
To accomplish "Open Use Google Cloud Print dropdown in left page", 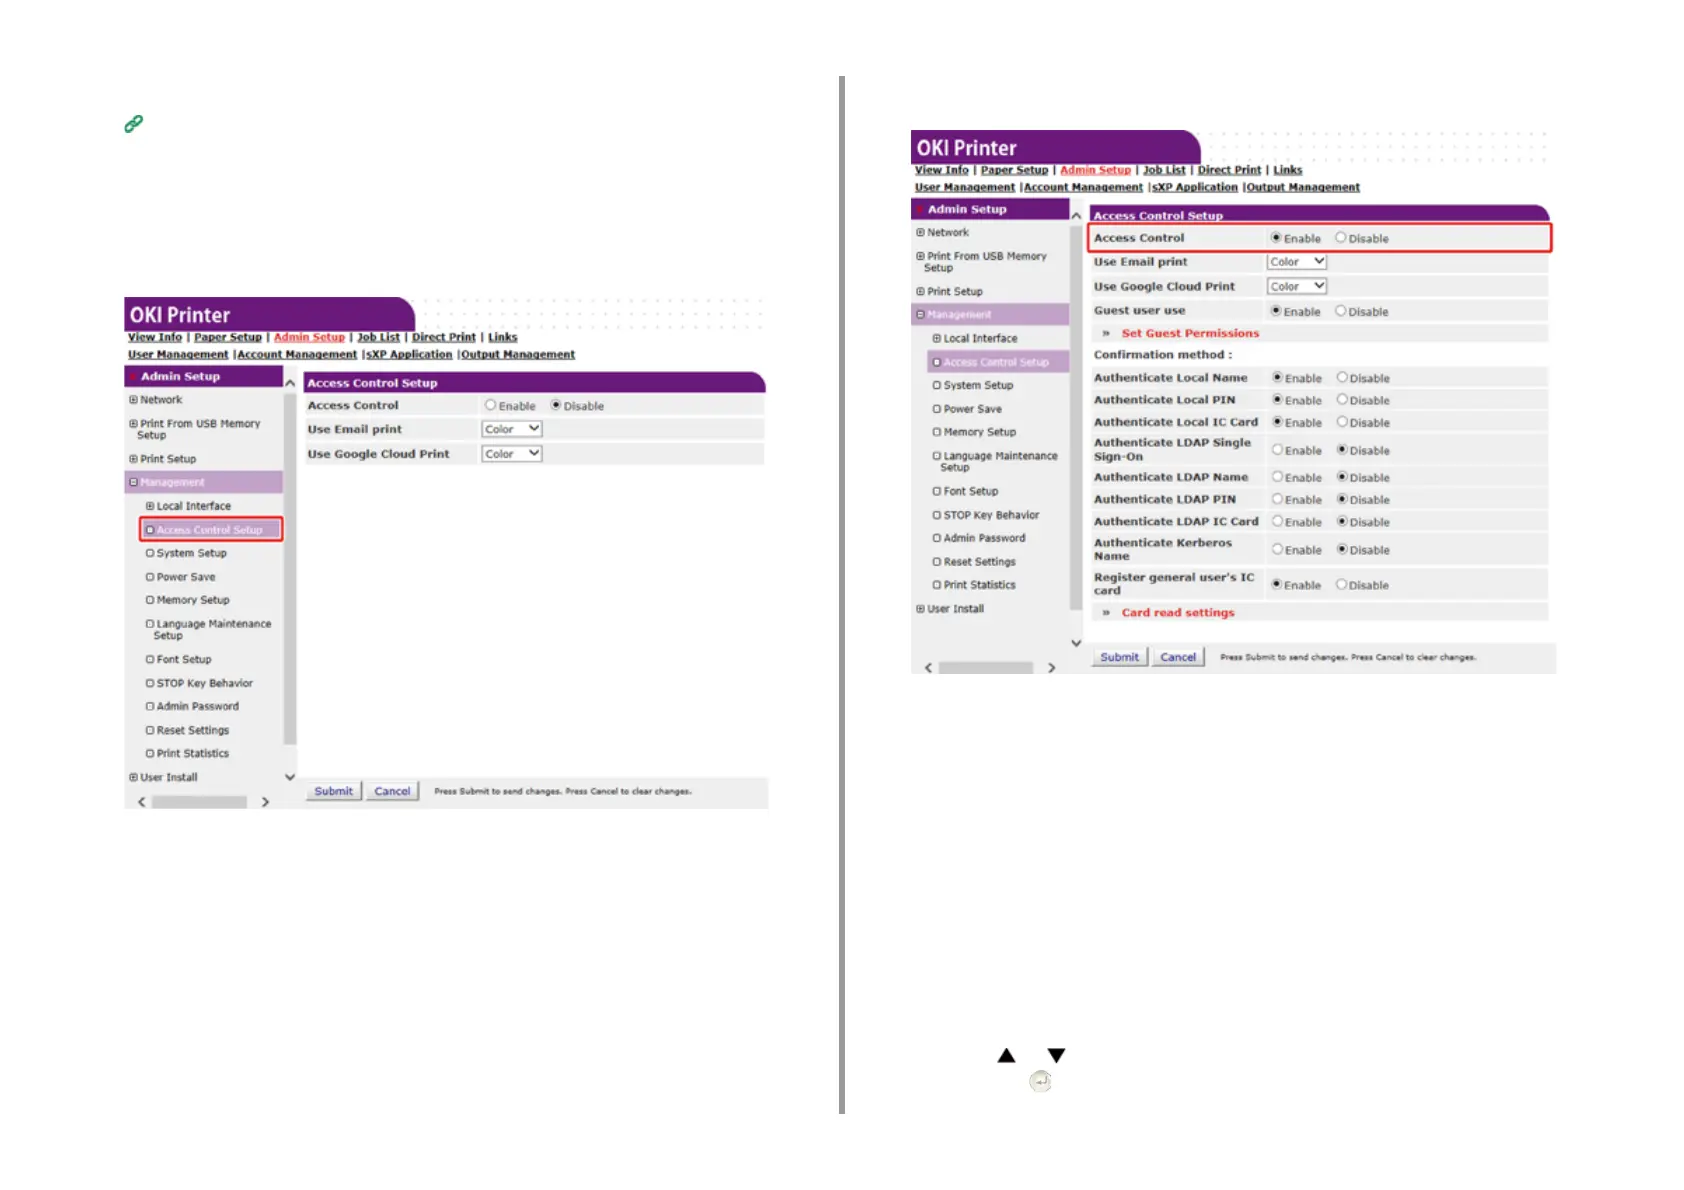I will [511, 454].
